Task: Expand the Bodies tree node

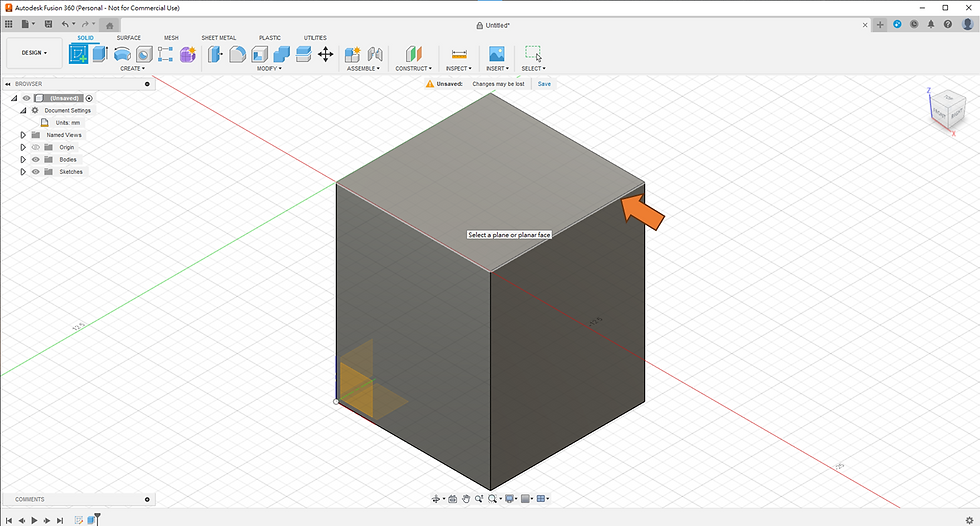Action: tap(23, 159)
